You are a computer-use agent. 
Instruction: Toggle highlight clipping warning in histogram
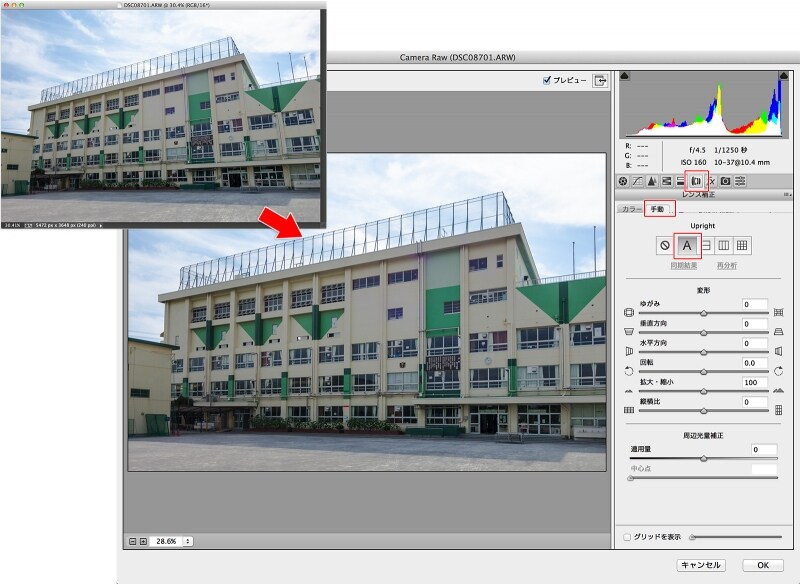(x=784, y=76)
